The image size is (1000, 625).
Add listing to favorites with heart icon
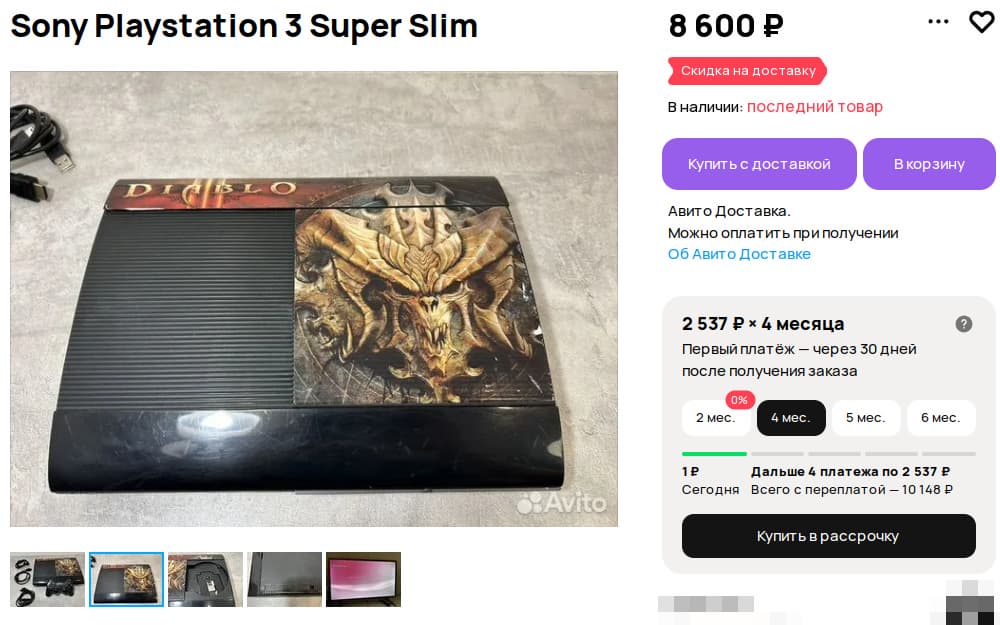[x=982, y=22]
